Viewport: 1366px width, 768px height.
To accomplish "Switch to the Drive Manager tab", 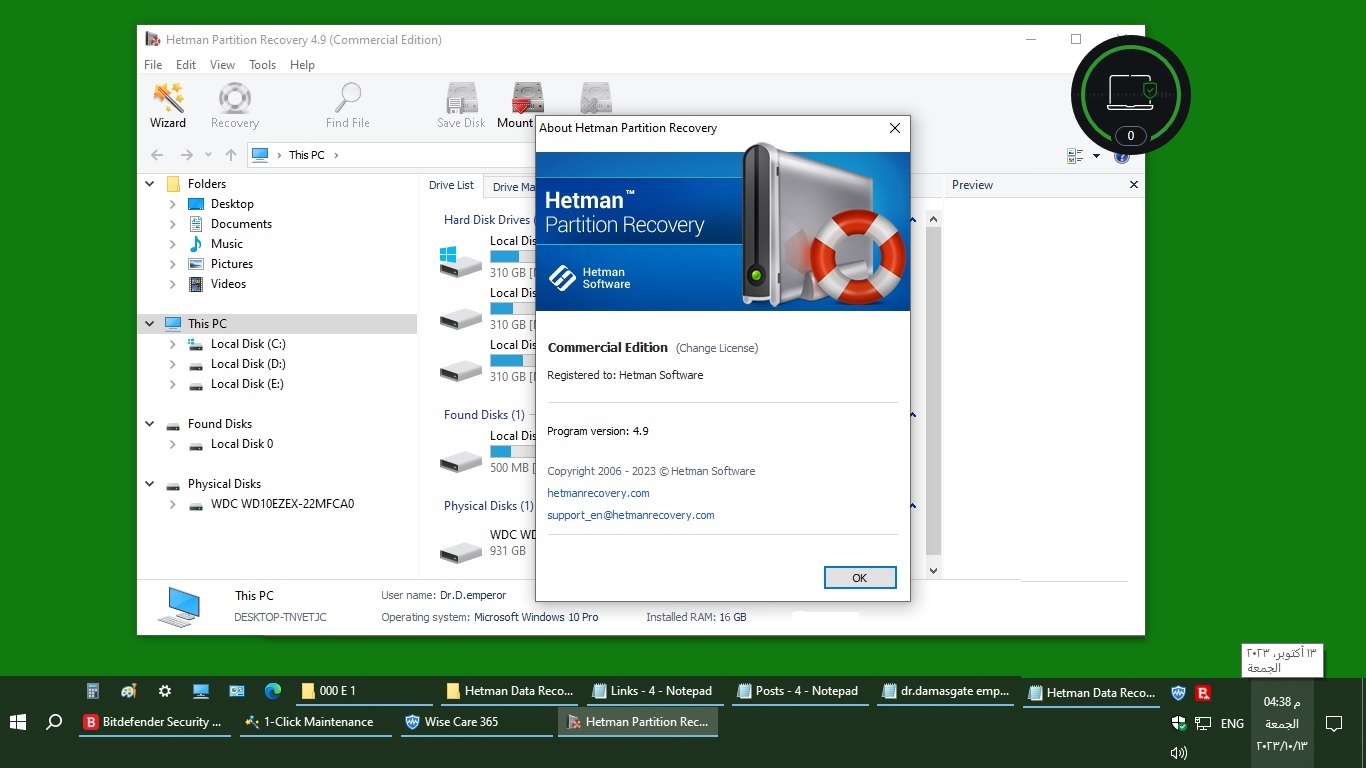I will [510, 187].
